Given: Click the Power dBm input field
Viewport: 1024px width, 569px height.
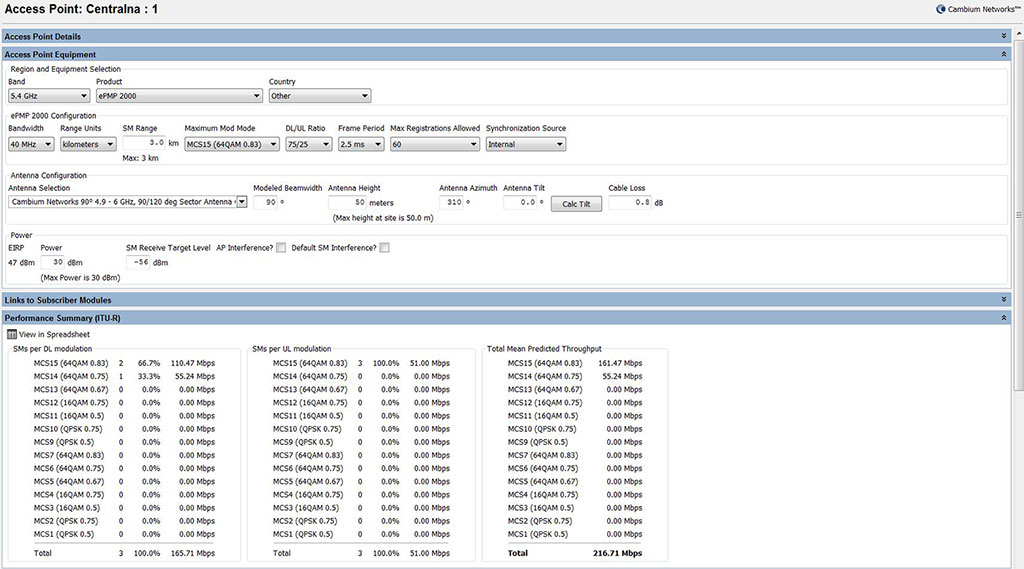Looking at the screenshot, I should coord(52,263).
